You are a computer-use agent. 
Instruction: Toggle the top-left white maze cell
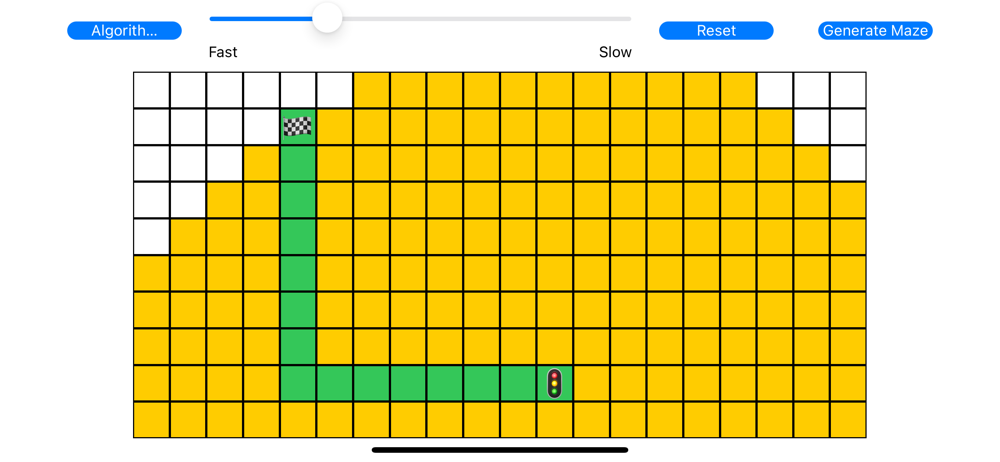click(152, 90)
